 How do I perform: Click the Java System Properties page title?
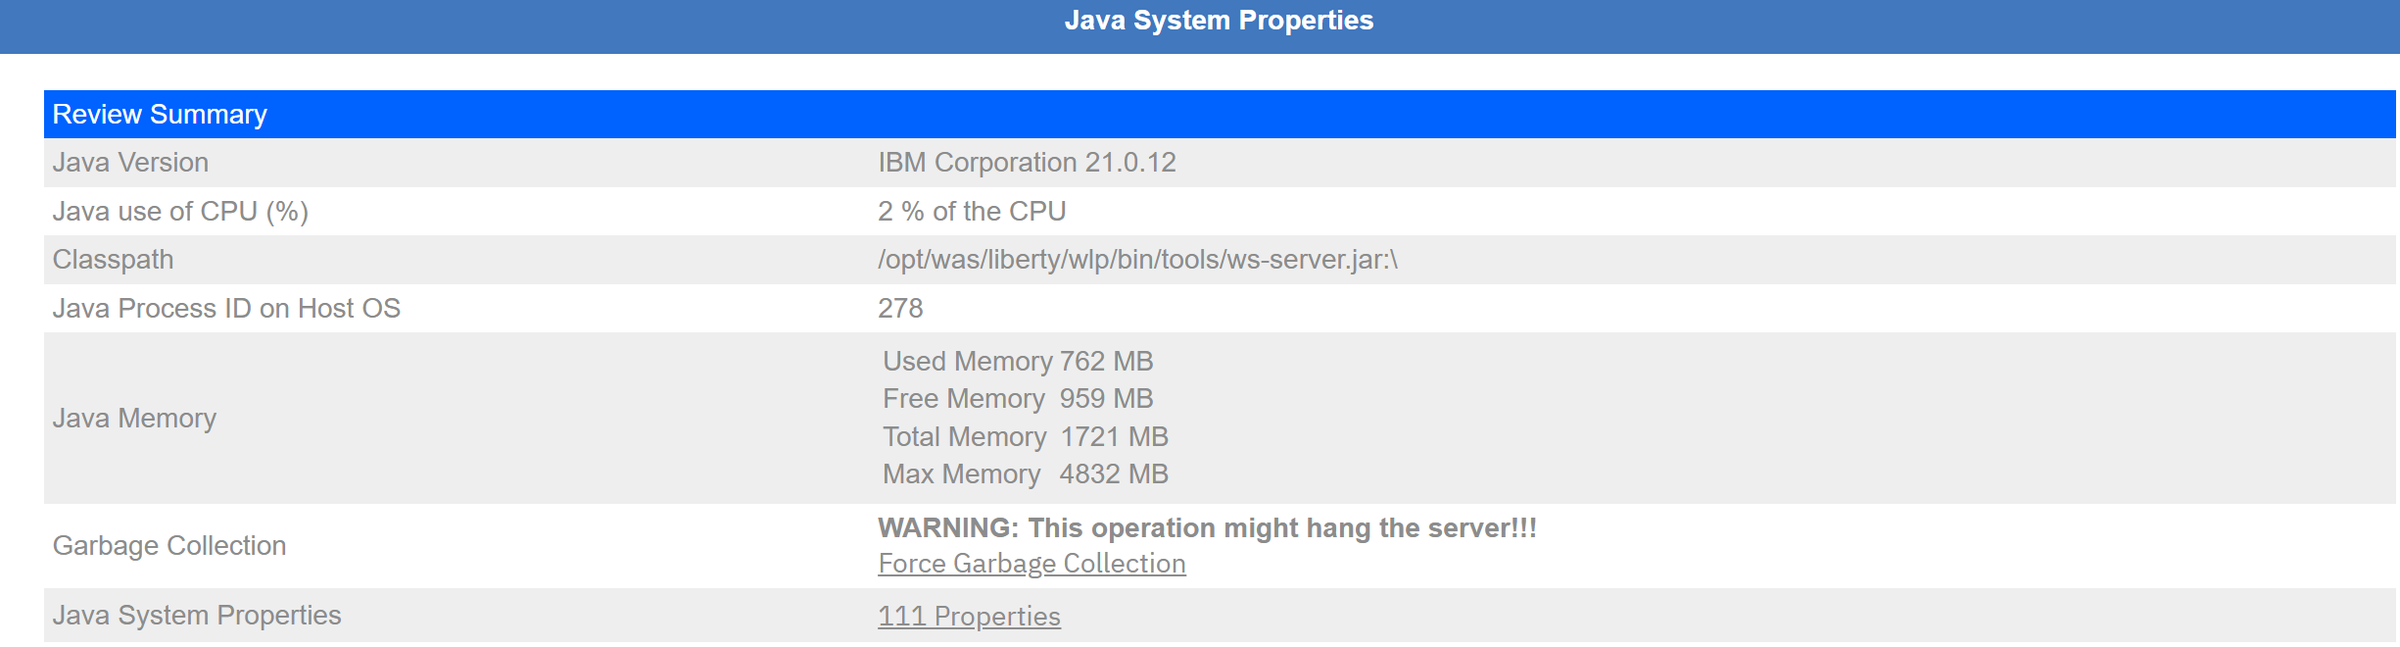coord(1218,21)
